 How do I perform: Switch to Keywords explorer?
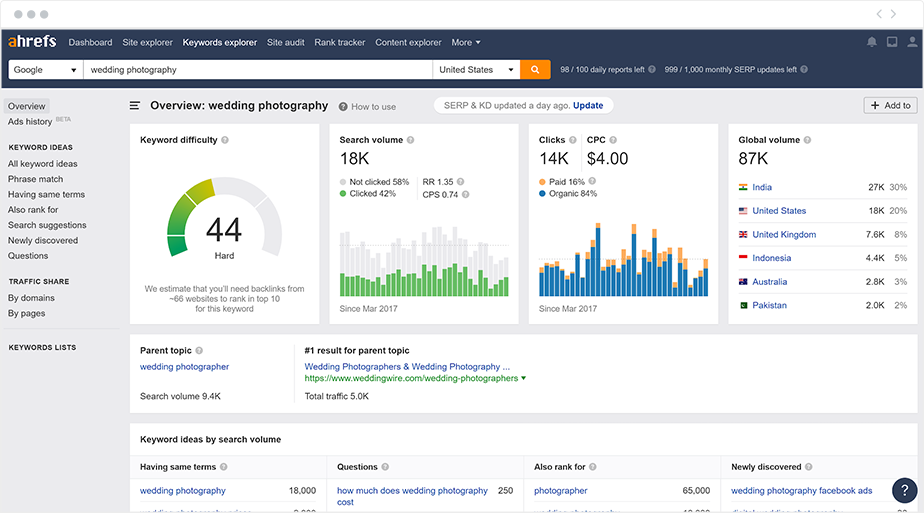220,42
